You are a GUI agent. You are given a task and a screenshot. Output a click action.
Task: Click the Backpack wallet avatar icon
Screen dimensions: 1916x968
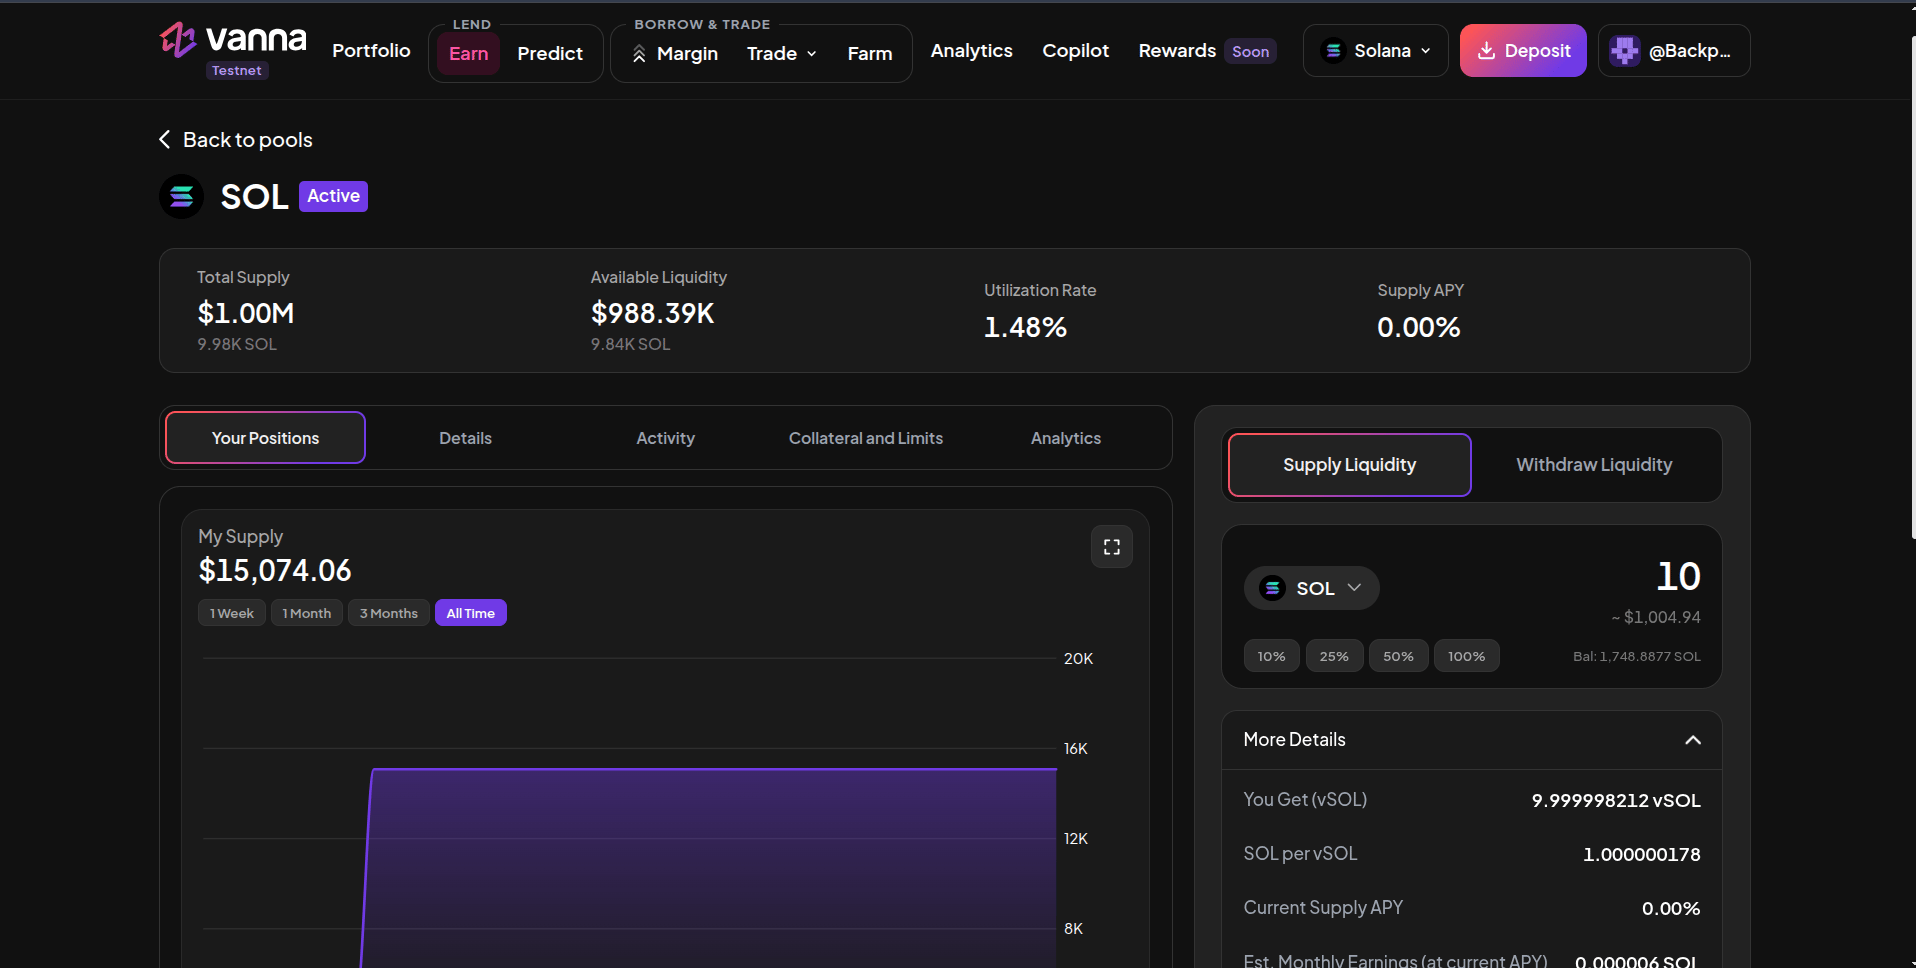pos(1625,51)
